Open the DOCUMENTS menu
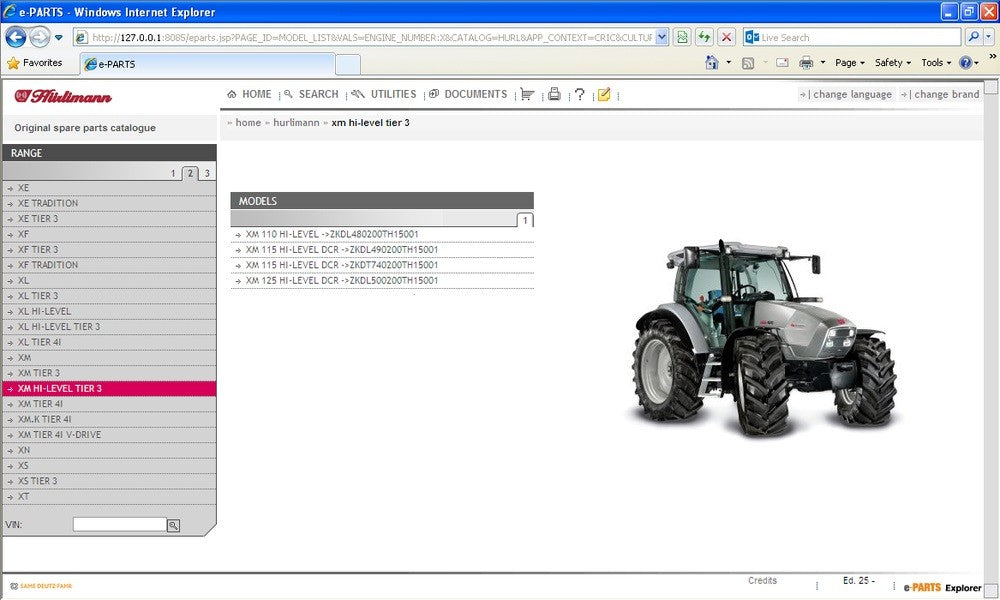 [x=468, y=94]
